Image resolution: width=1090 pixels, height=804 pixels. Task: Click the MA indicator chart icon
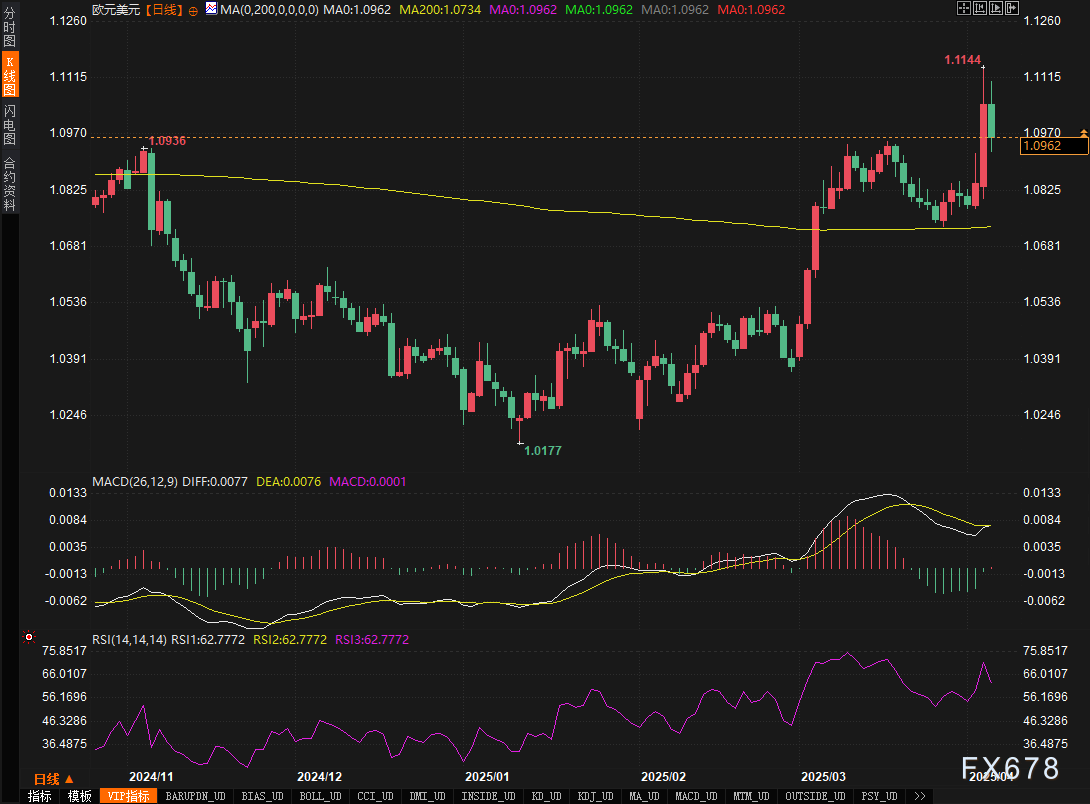[211, 9]
